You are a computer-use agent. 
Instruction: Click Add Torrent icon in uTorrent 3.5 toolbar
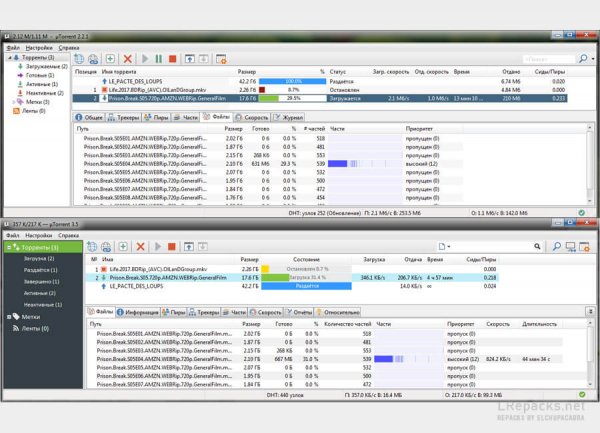pyautogui.click(x=92, y=247)
